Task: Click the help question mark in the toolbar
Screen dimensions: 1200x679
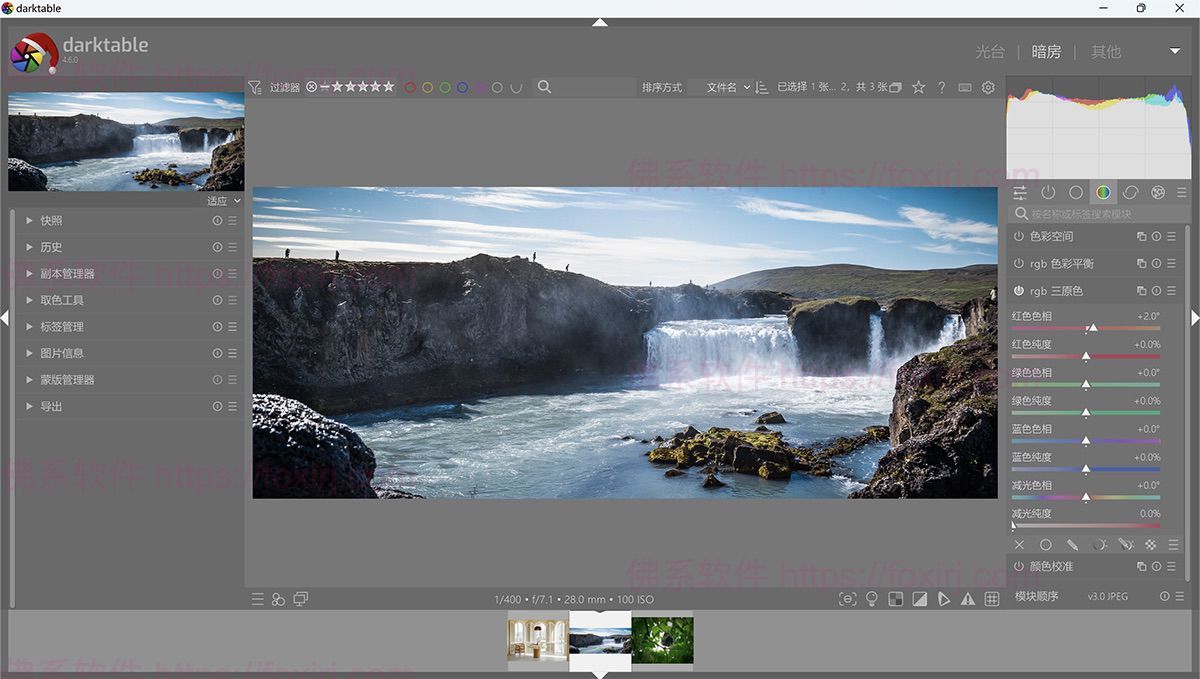Action: pos(941,87)
